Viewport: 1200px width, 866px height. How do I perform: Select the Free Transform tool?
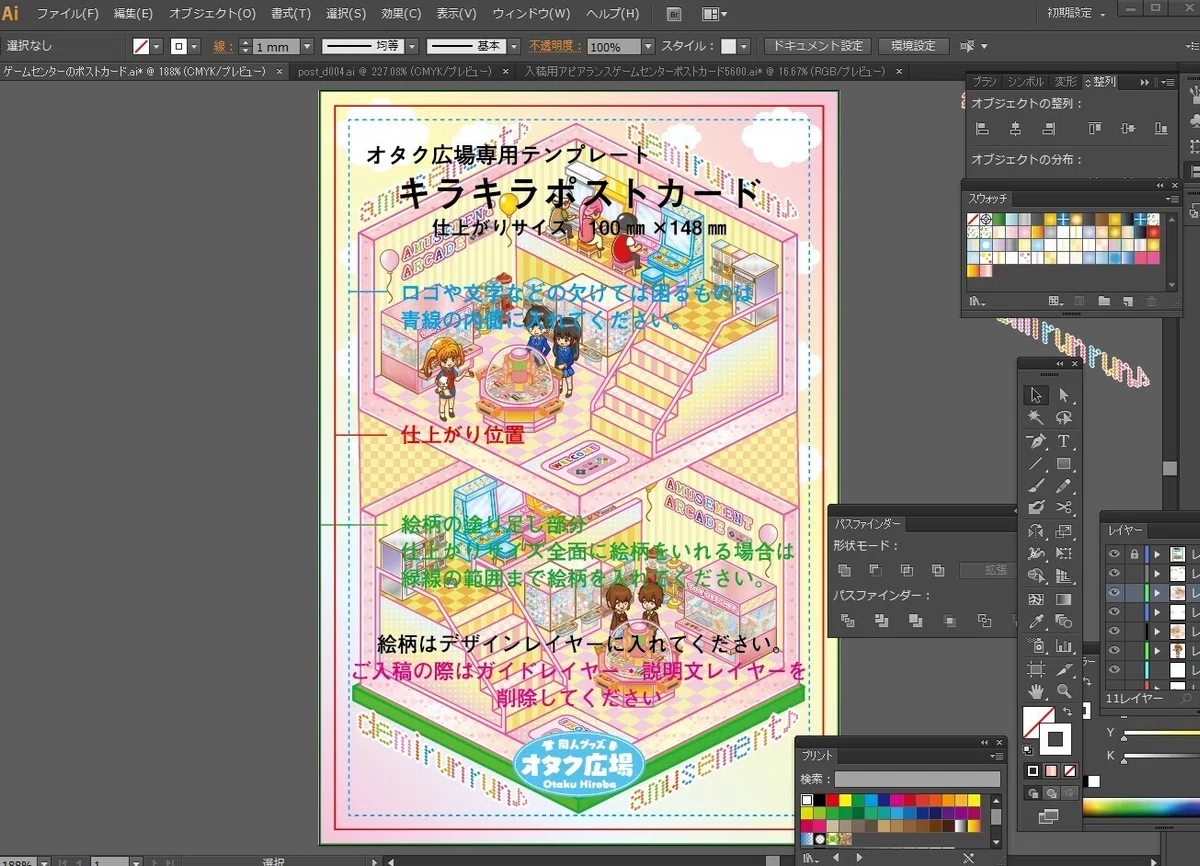(x=1064, y=553)
